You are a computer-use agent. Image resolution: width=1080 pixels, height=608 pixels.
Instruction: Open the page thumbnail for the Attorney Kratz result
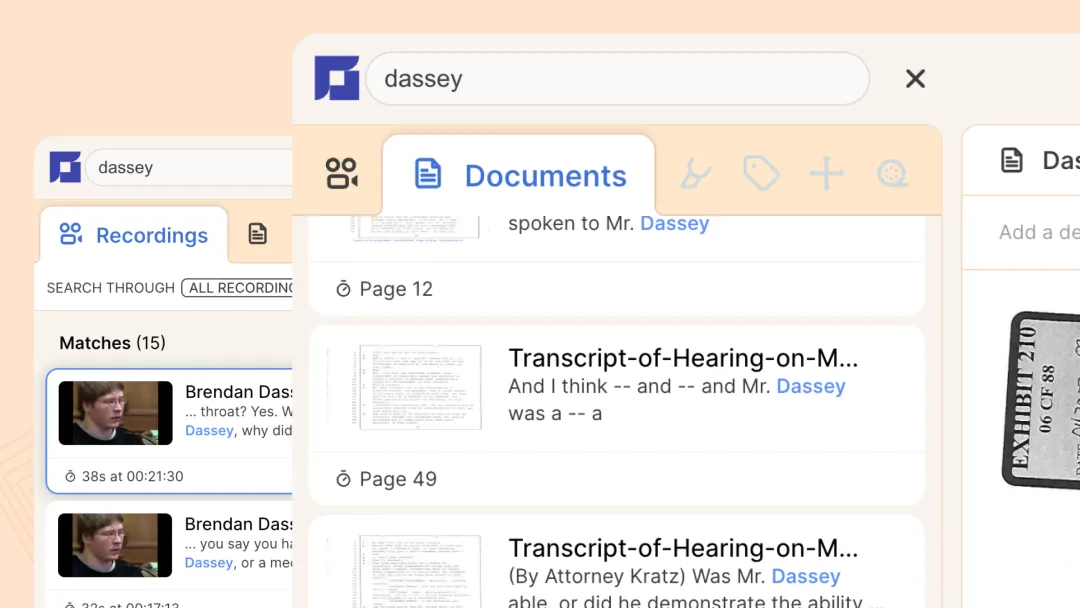[x=420, y=572]
